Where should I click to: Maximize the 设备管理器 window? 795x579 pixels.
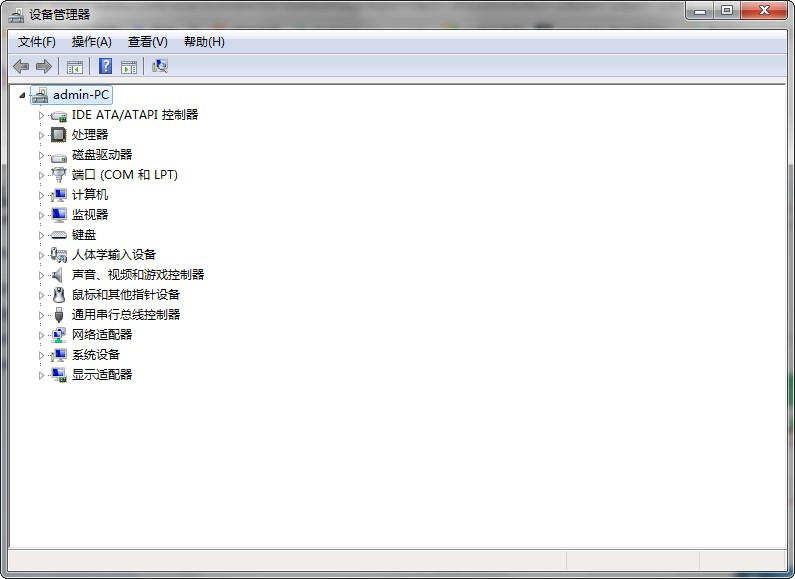click(727, 11)
